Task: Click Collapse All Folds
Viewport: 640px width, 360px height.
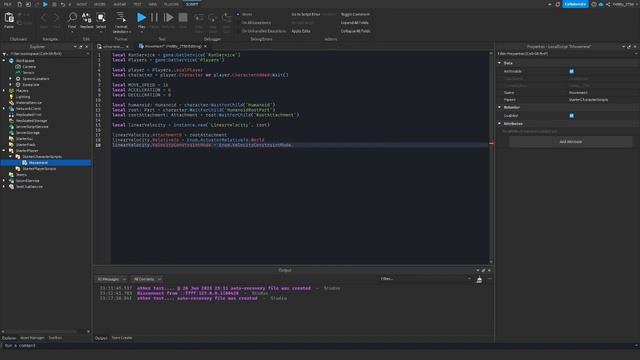Action: pos(356,31)
